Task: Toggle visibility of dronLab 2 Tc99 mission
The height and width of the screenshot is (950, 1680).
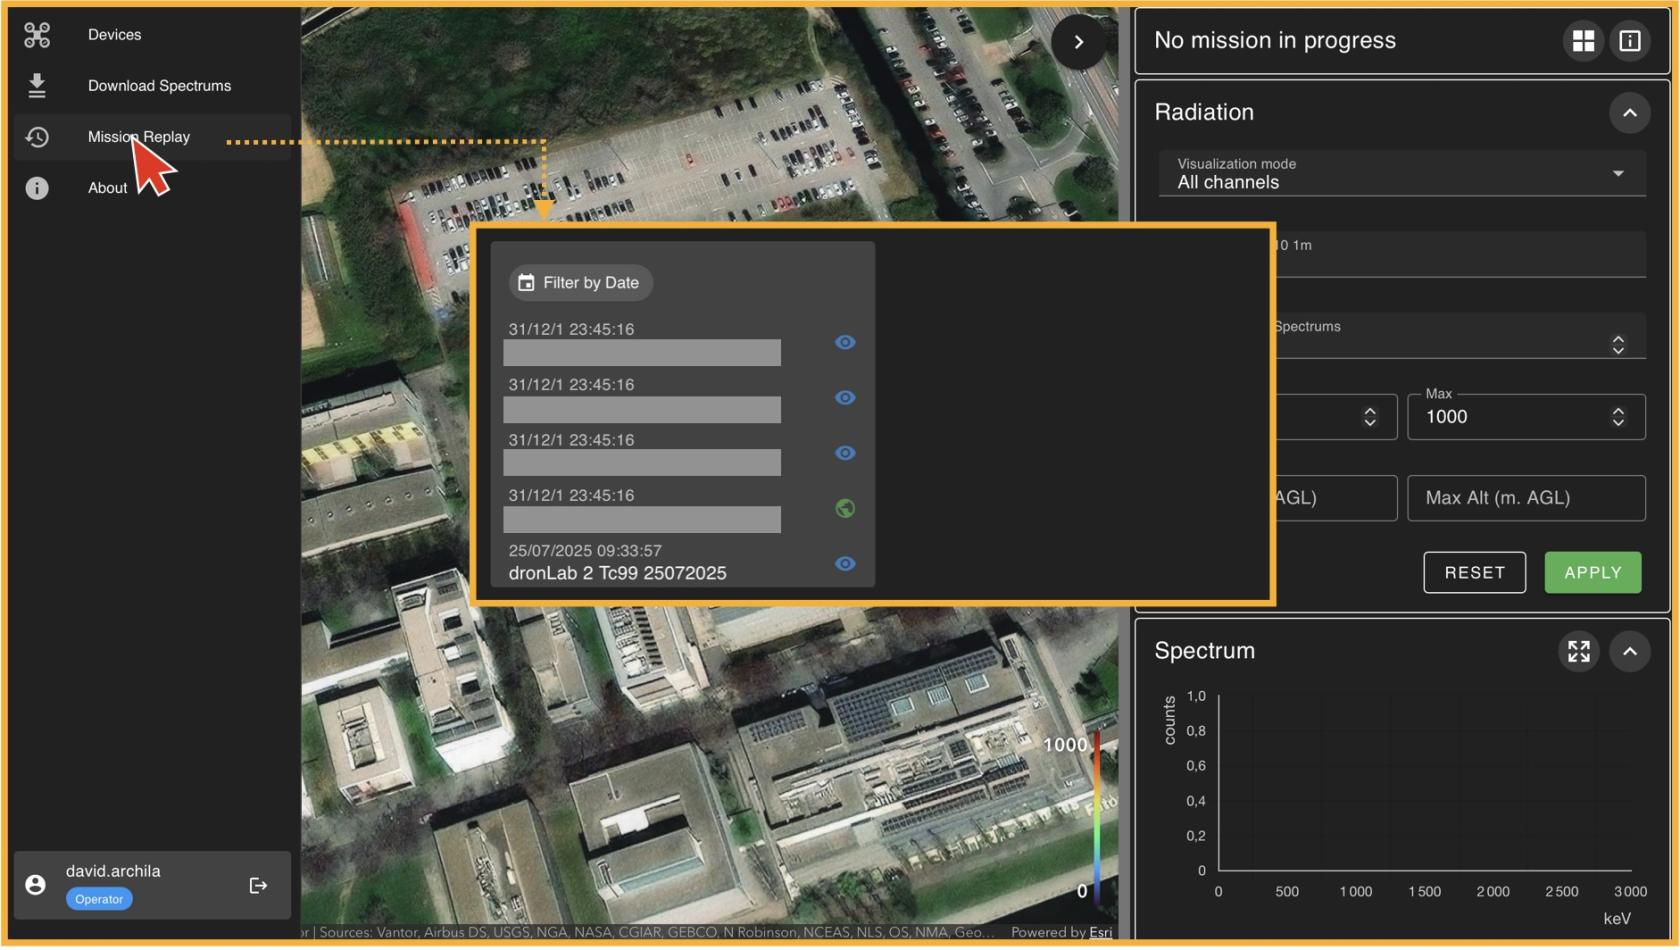Action: tap(845, 564)
